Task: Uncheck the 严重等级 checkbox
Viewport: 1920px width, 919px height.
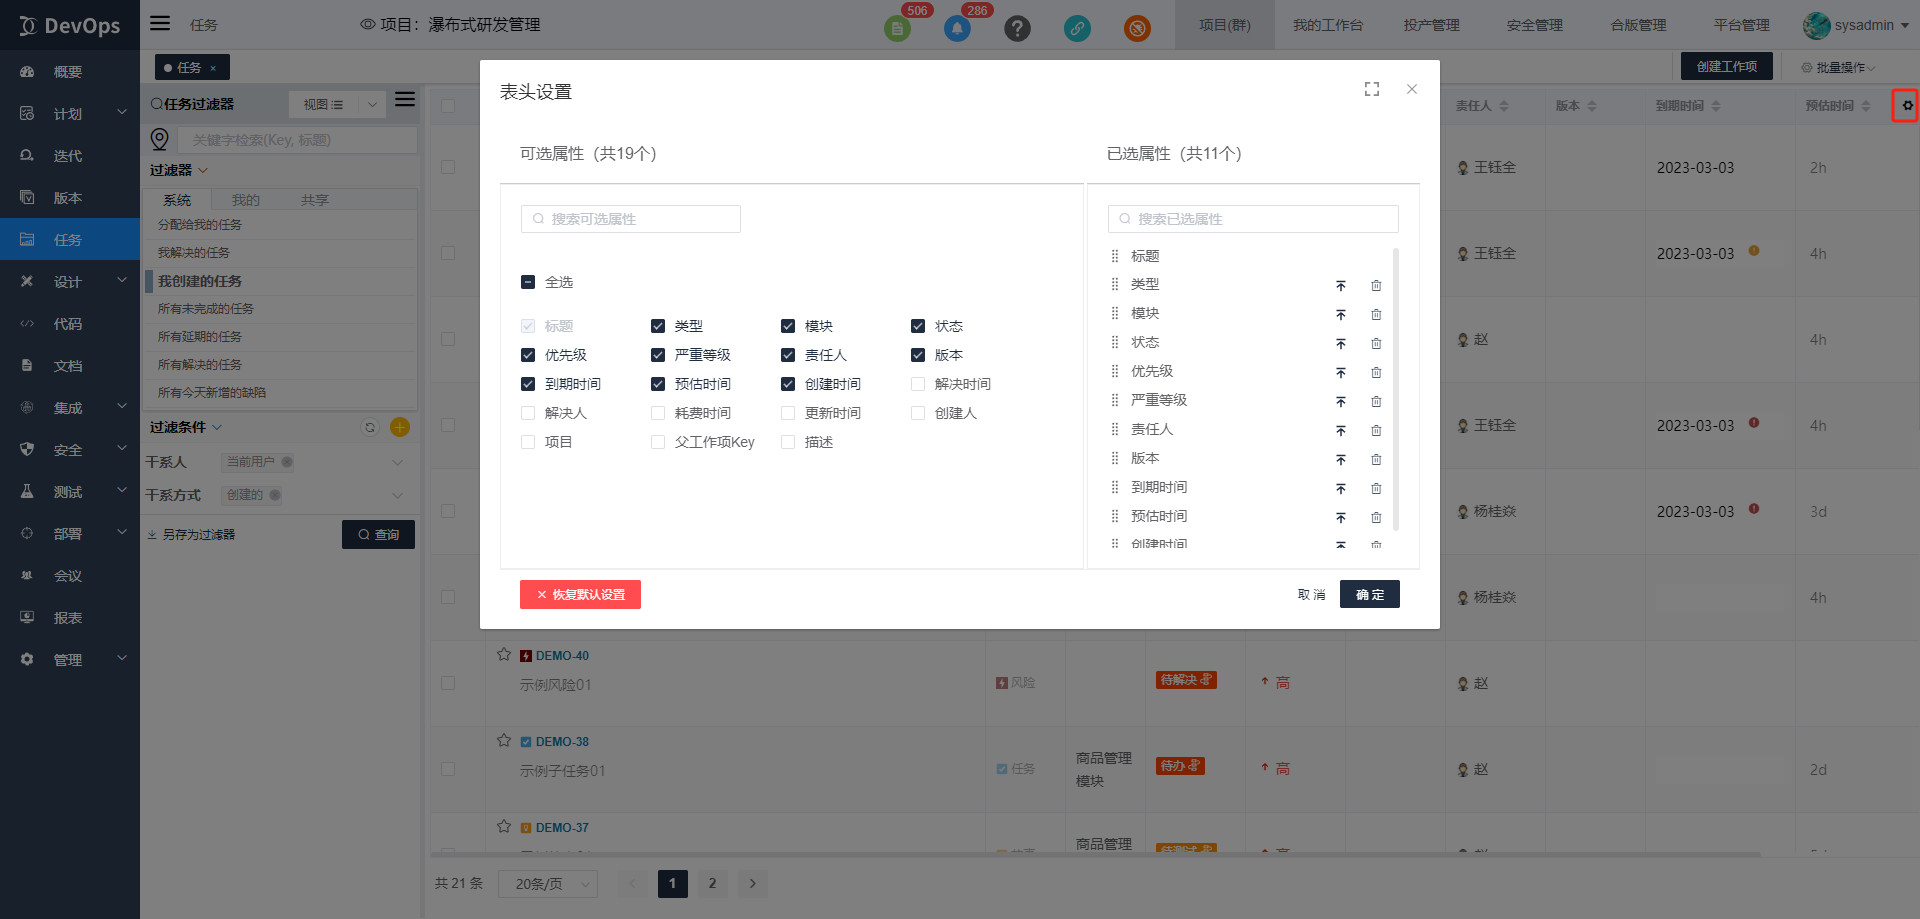Action: click(658, 355)
